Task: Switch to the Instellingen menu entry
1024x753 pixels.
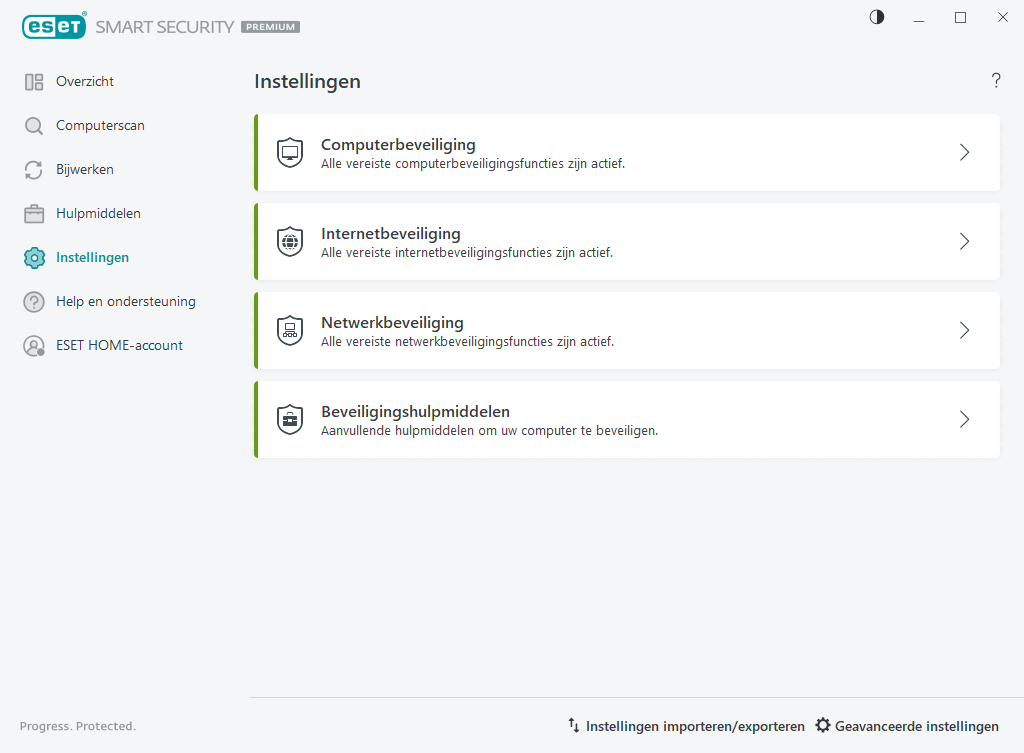Action: coord(92,257)
